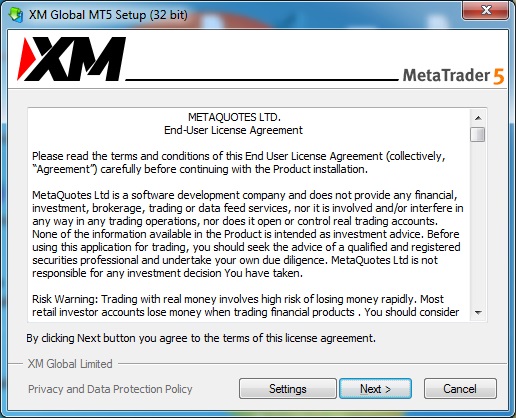Click the MetaTrader 5 logo
The height and width of the screenshot is (418, 516).
(453, 76)
